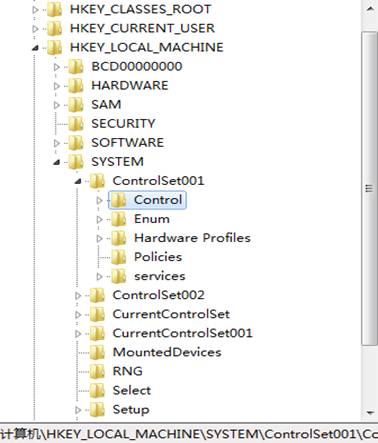Click the vertical scrollbar thumb
Screen dimensions: 378x443
pos(369,189)
